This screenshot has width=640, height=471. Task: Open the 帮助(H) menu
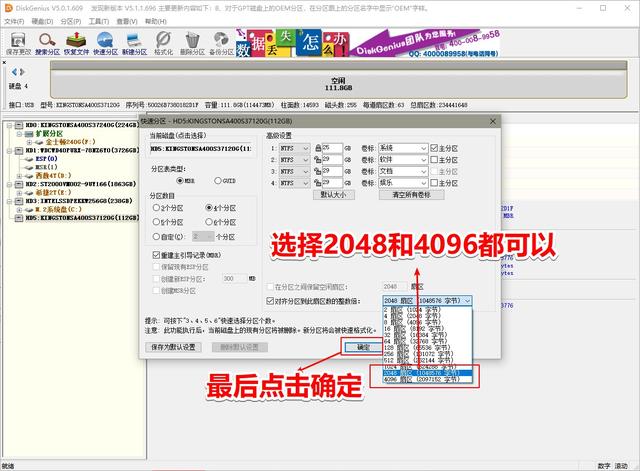click(x=156, y=21)
